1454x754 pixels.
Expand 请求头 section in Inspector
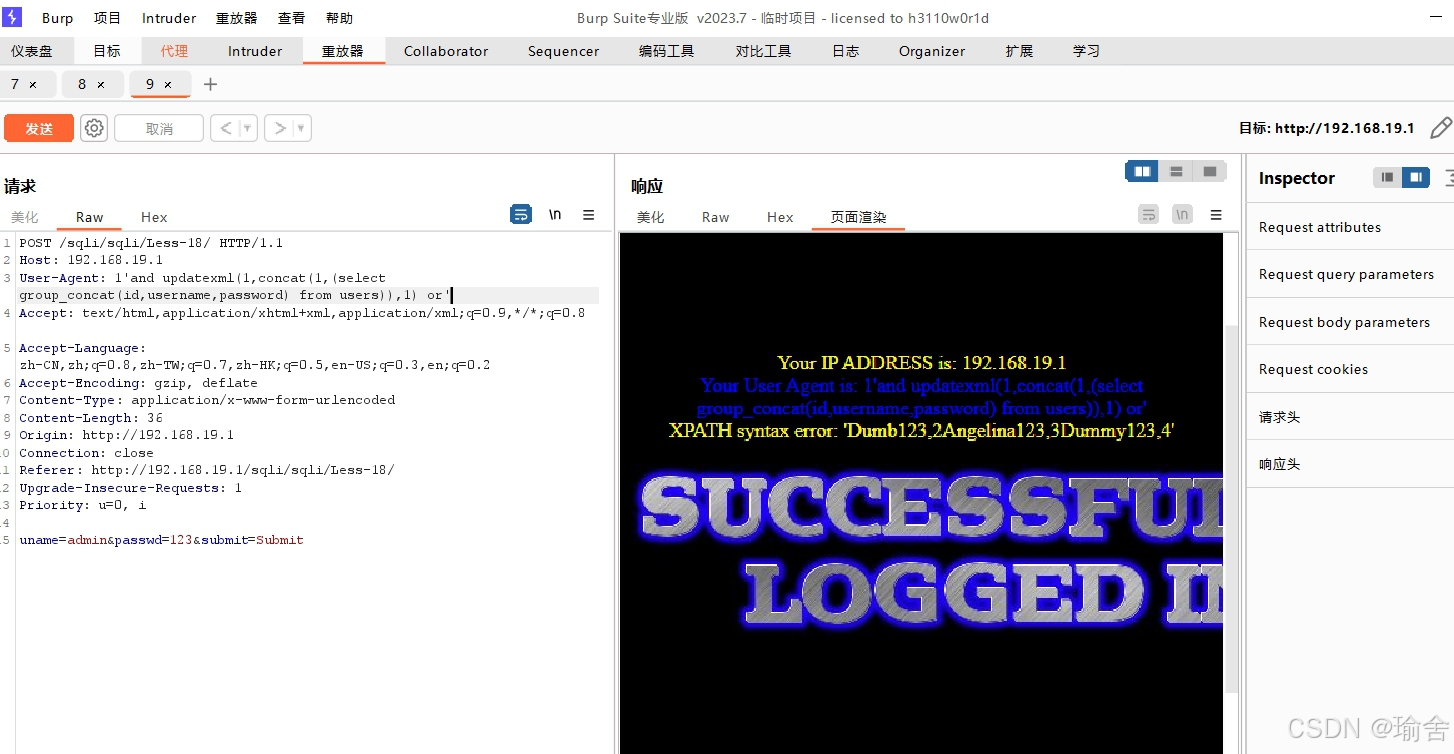(1350, 417)
